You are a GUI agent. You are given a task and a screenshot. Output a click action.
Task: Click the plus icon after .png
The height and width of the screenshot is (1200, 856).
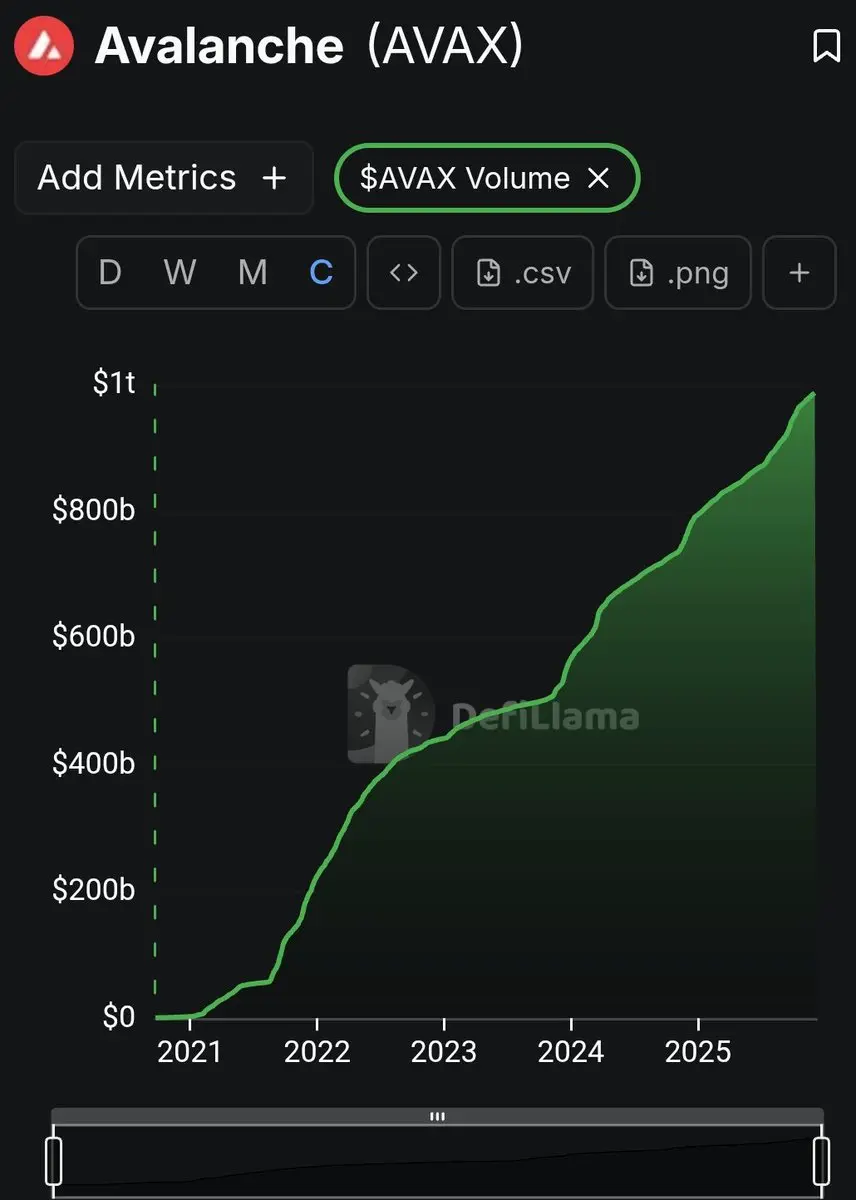pos(799,272)
